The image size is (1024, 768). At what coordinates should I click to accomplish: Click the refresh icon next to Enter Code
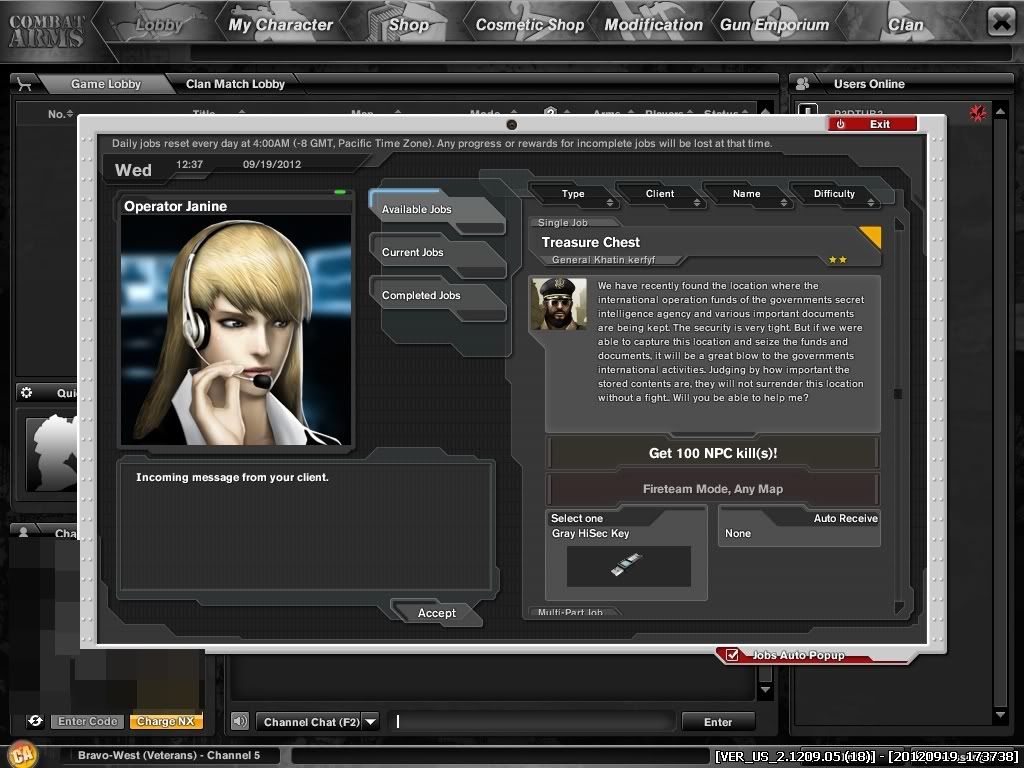click(35, 721)
